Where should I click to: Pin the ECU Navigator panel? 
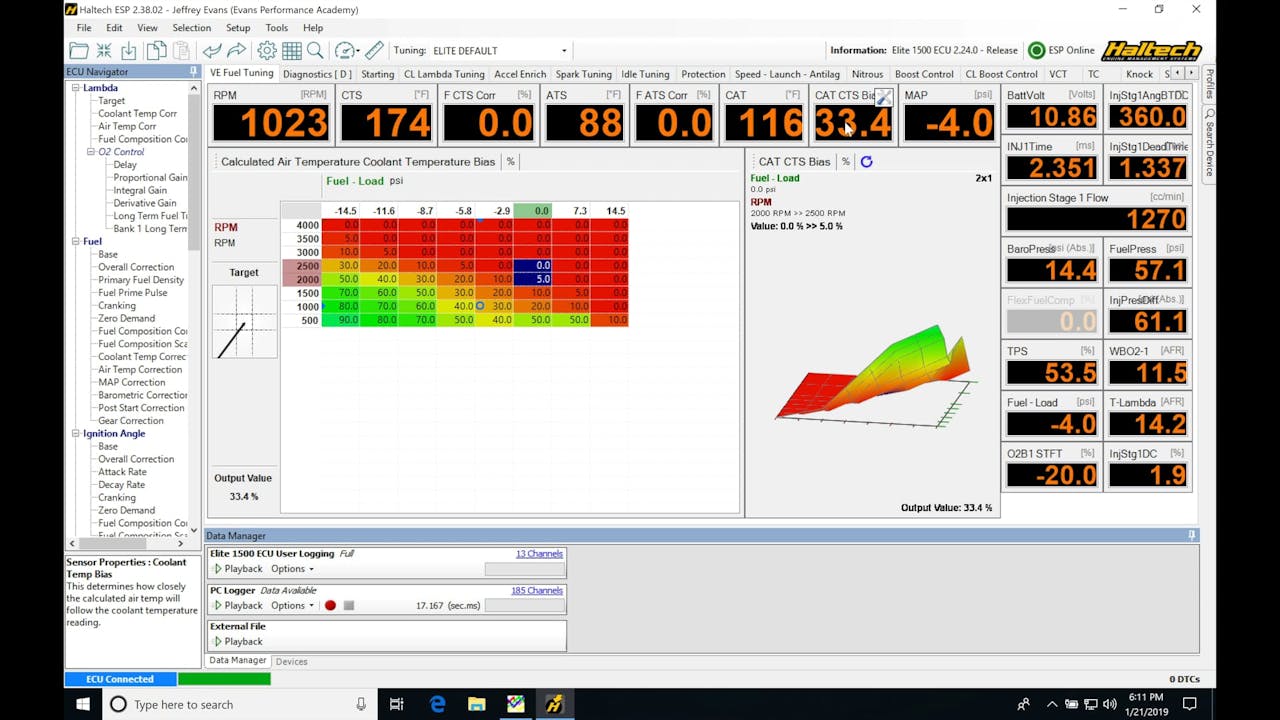pyautogui.click(x=193, y=71)
